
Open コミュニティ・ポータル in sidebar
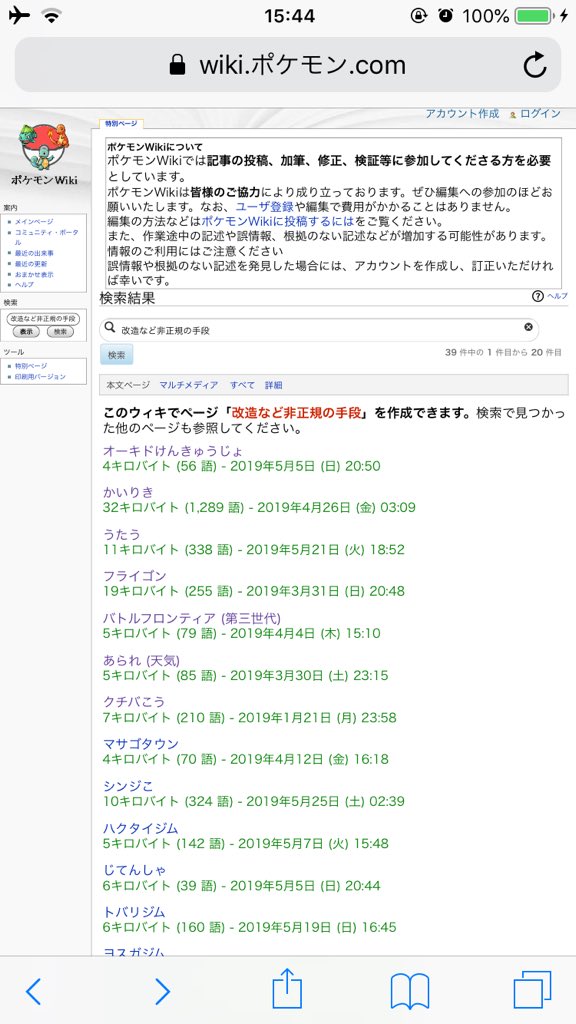tap(46, 237)
